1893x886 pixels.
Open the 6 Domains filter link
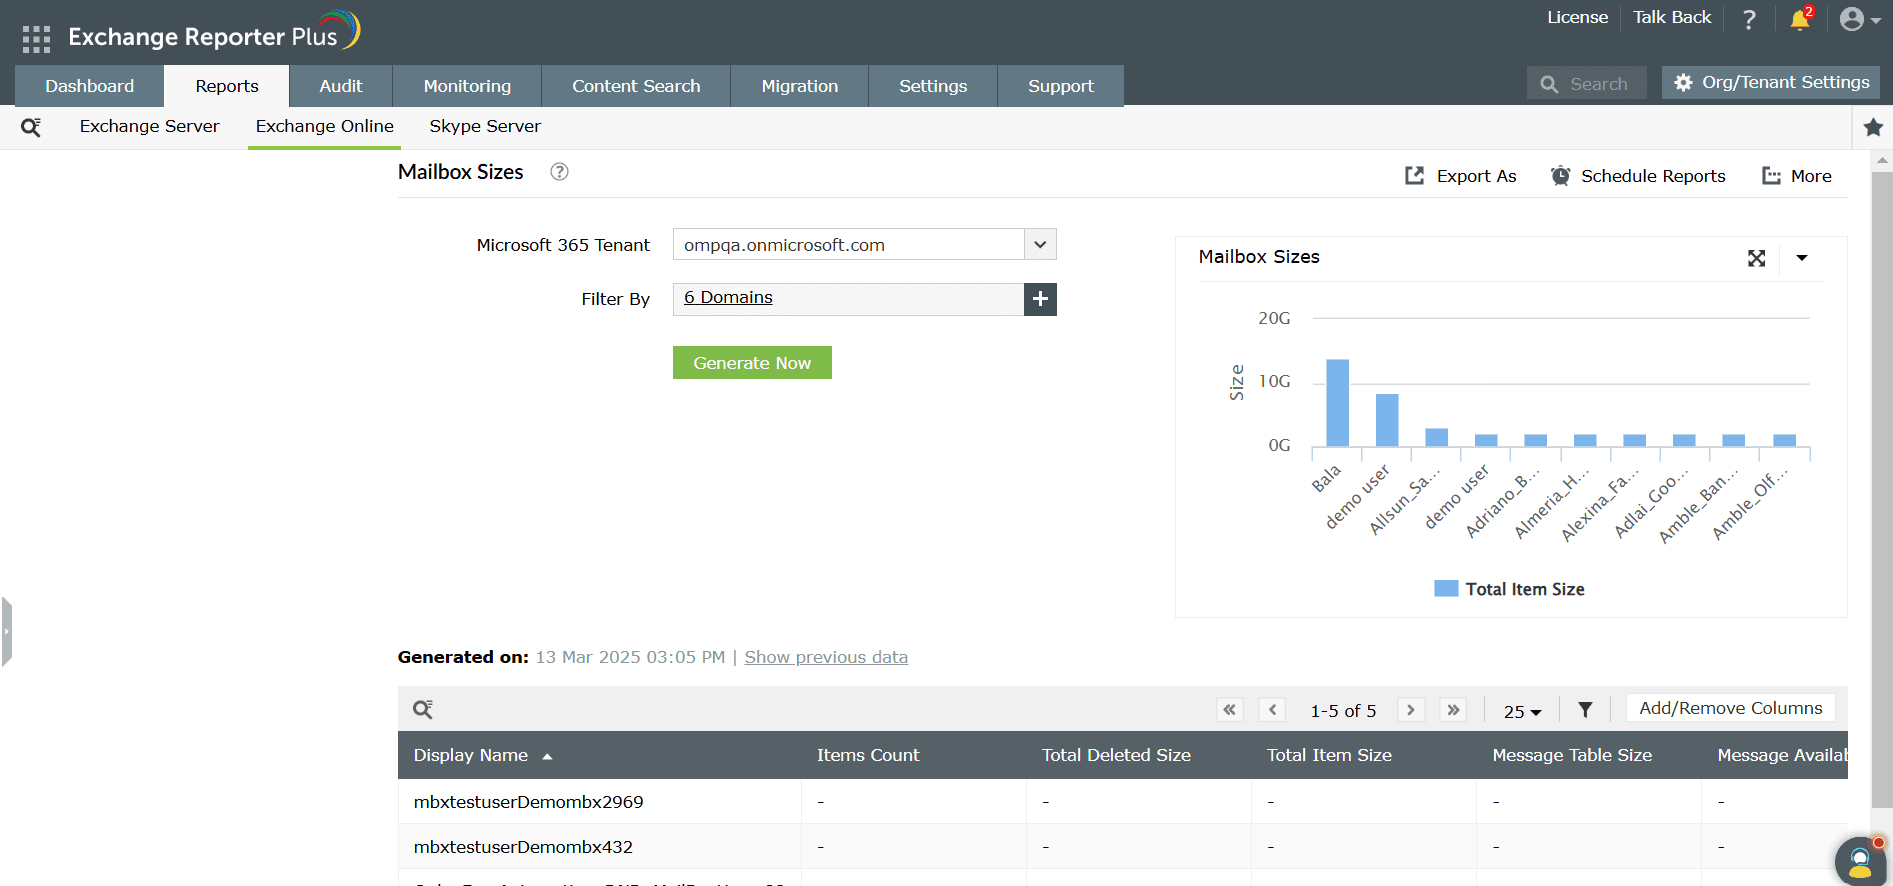728,297
